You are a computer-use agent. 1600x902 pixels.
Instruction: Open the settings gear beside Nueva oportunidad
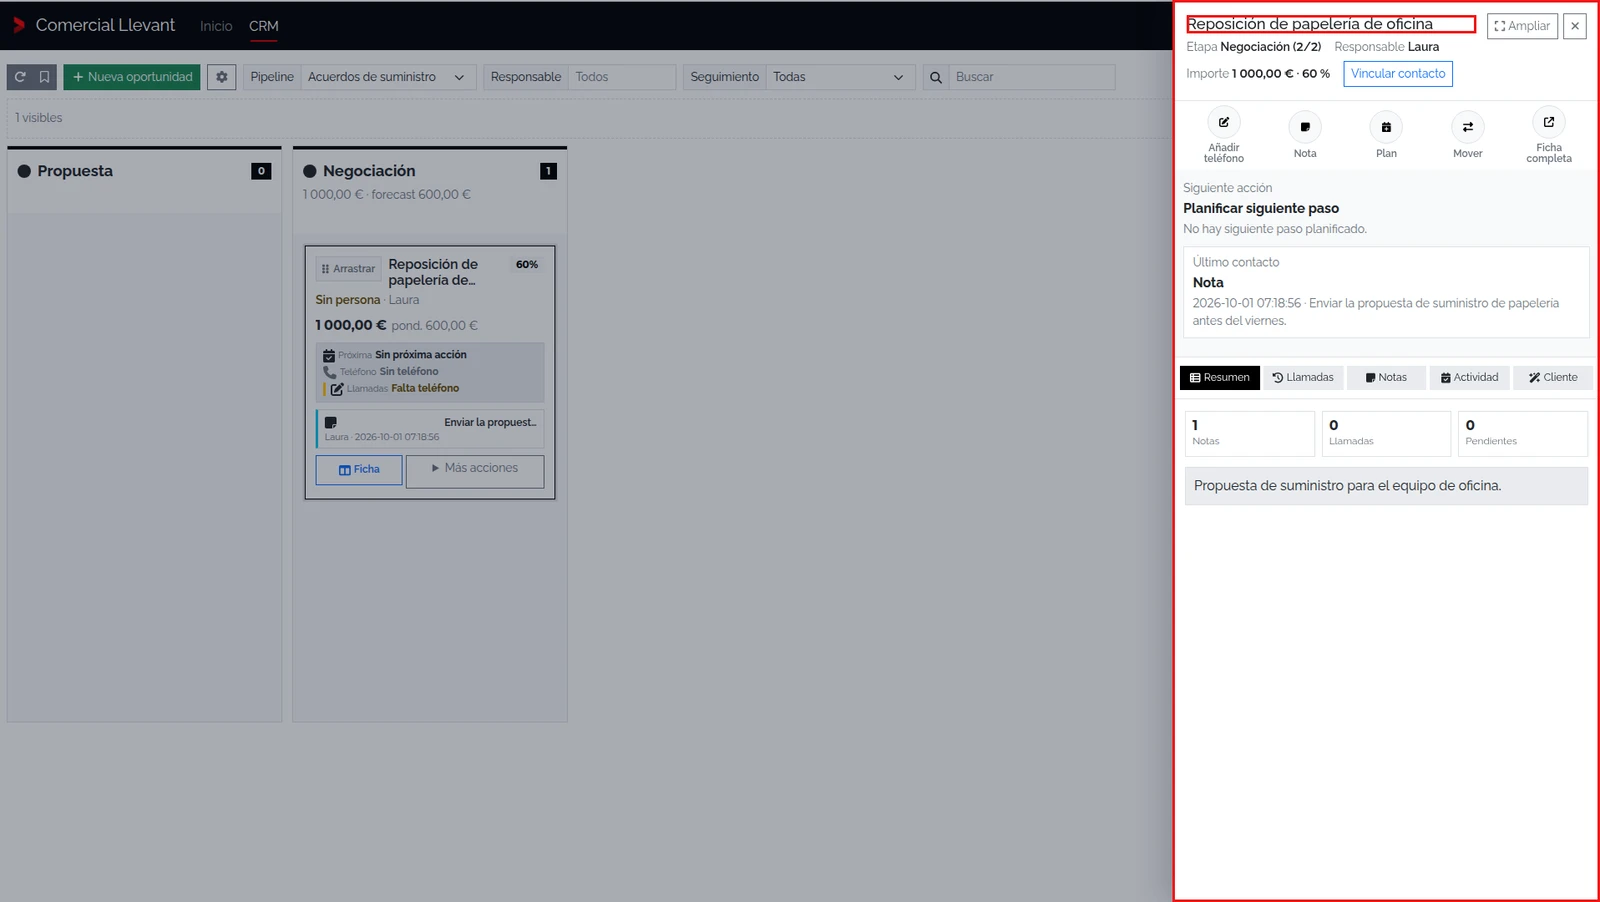[x=222, y=77]
